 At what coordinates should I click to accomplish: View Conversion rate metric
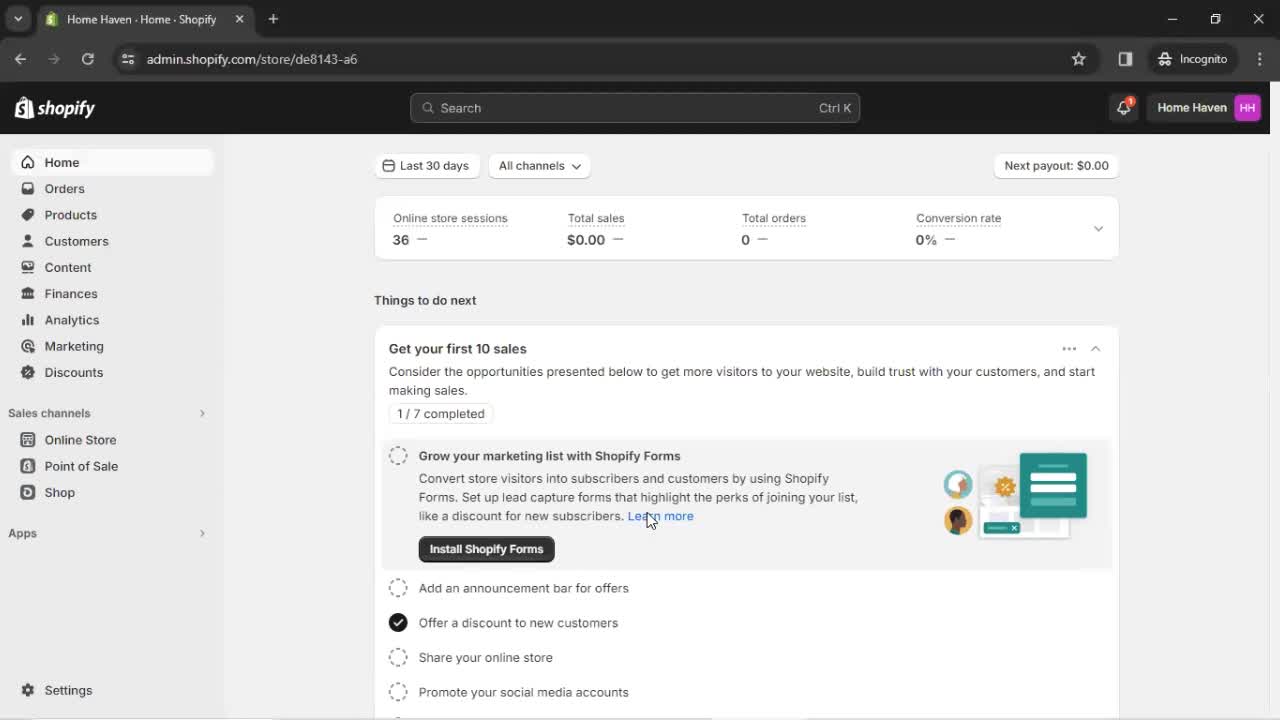point(958,229)
